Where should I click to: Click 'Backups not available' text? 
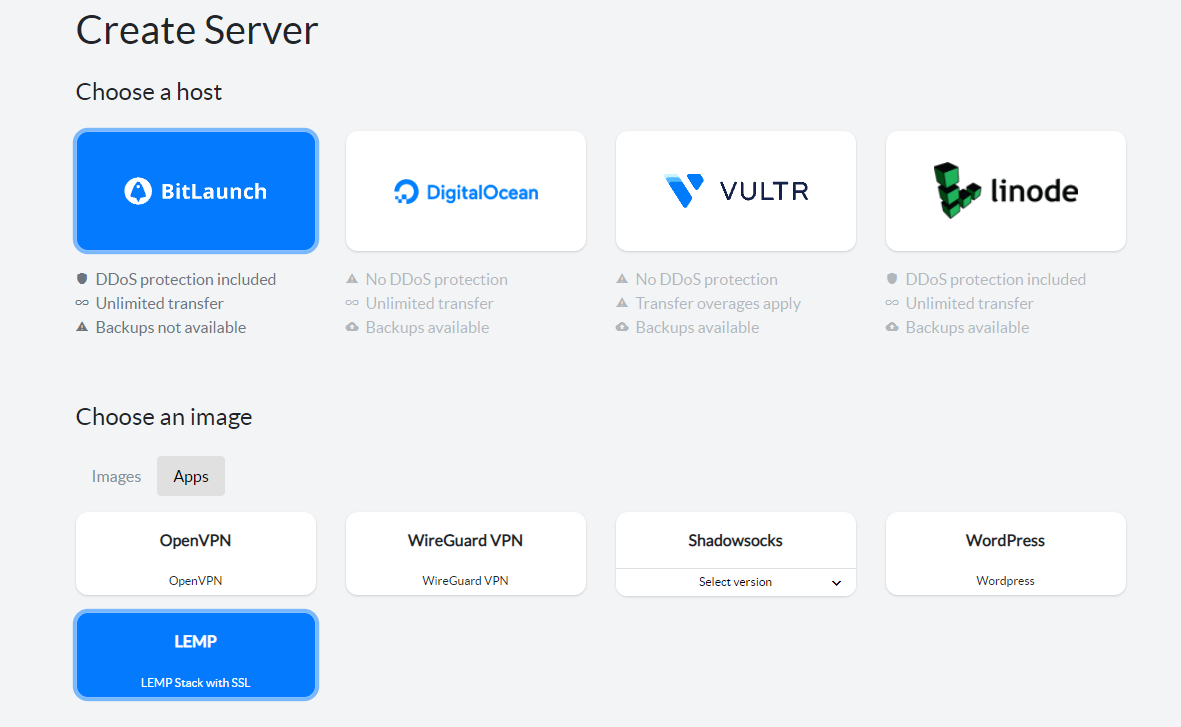click(x=171, y=328)
